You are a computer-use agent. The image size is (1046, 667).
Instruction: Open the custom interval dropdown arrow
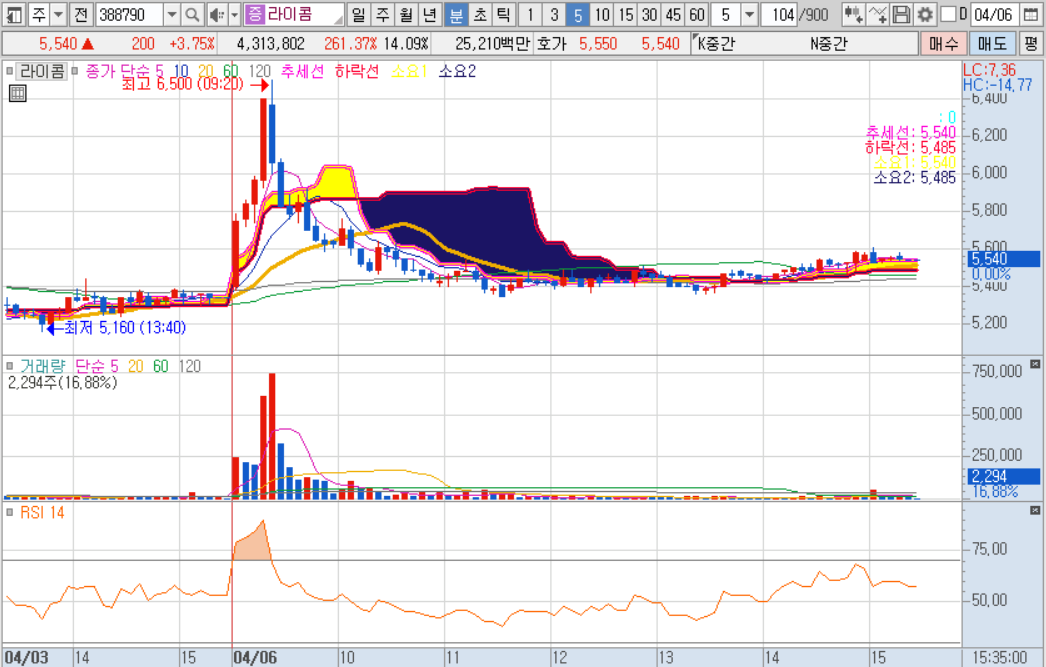point(750,14)
